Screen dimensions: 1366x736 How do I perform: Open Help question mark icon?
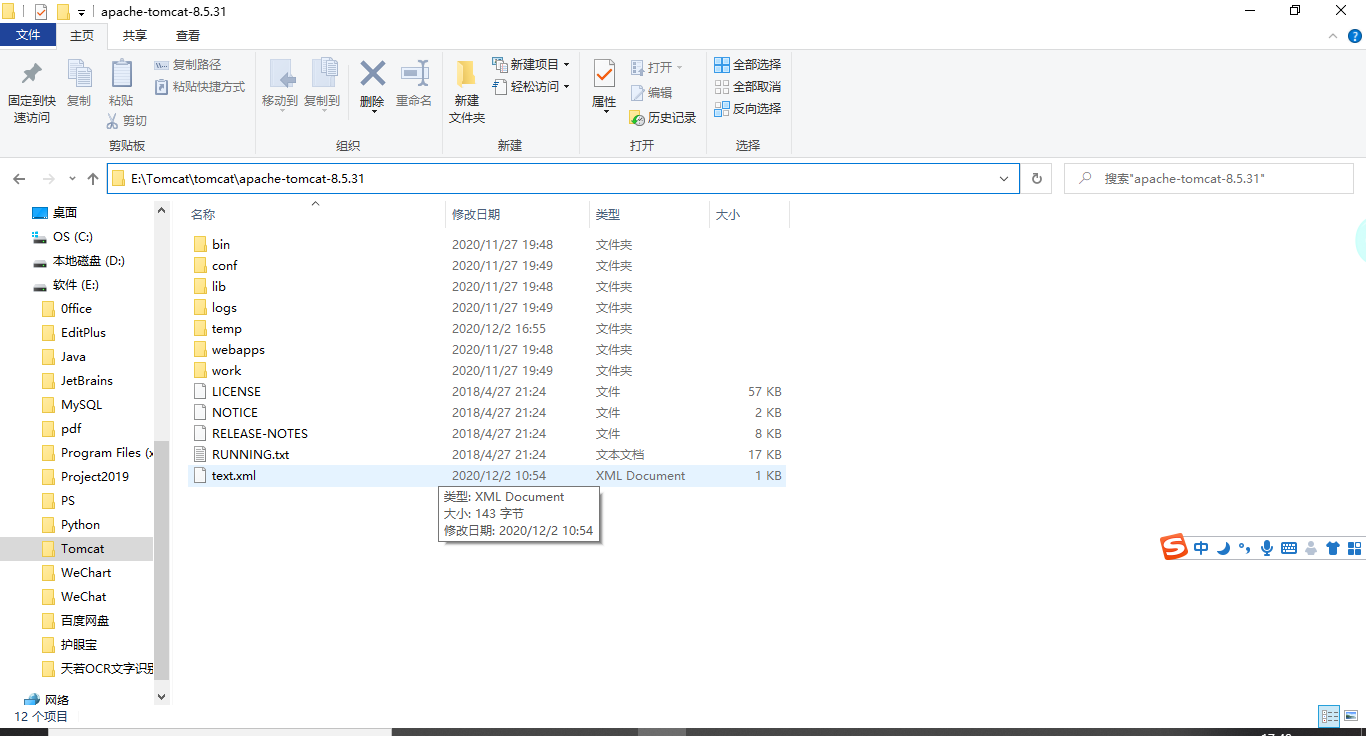(1354, 35)
